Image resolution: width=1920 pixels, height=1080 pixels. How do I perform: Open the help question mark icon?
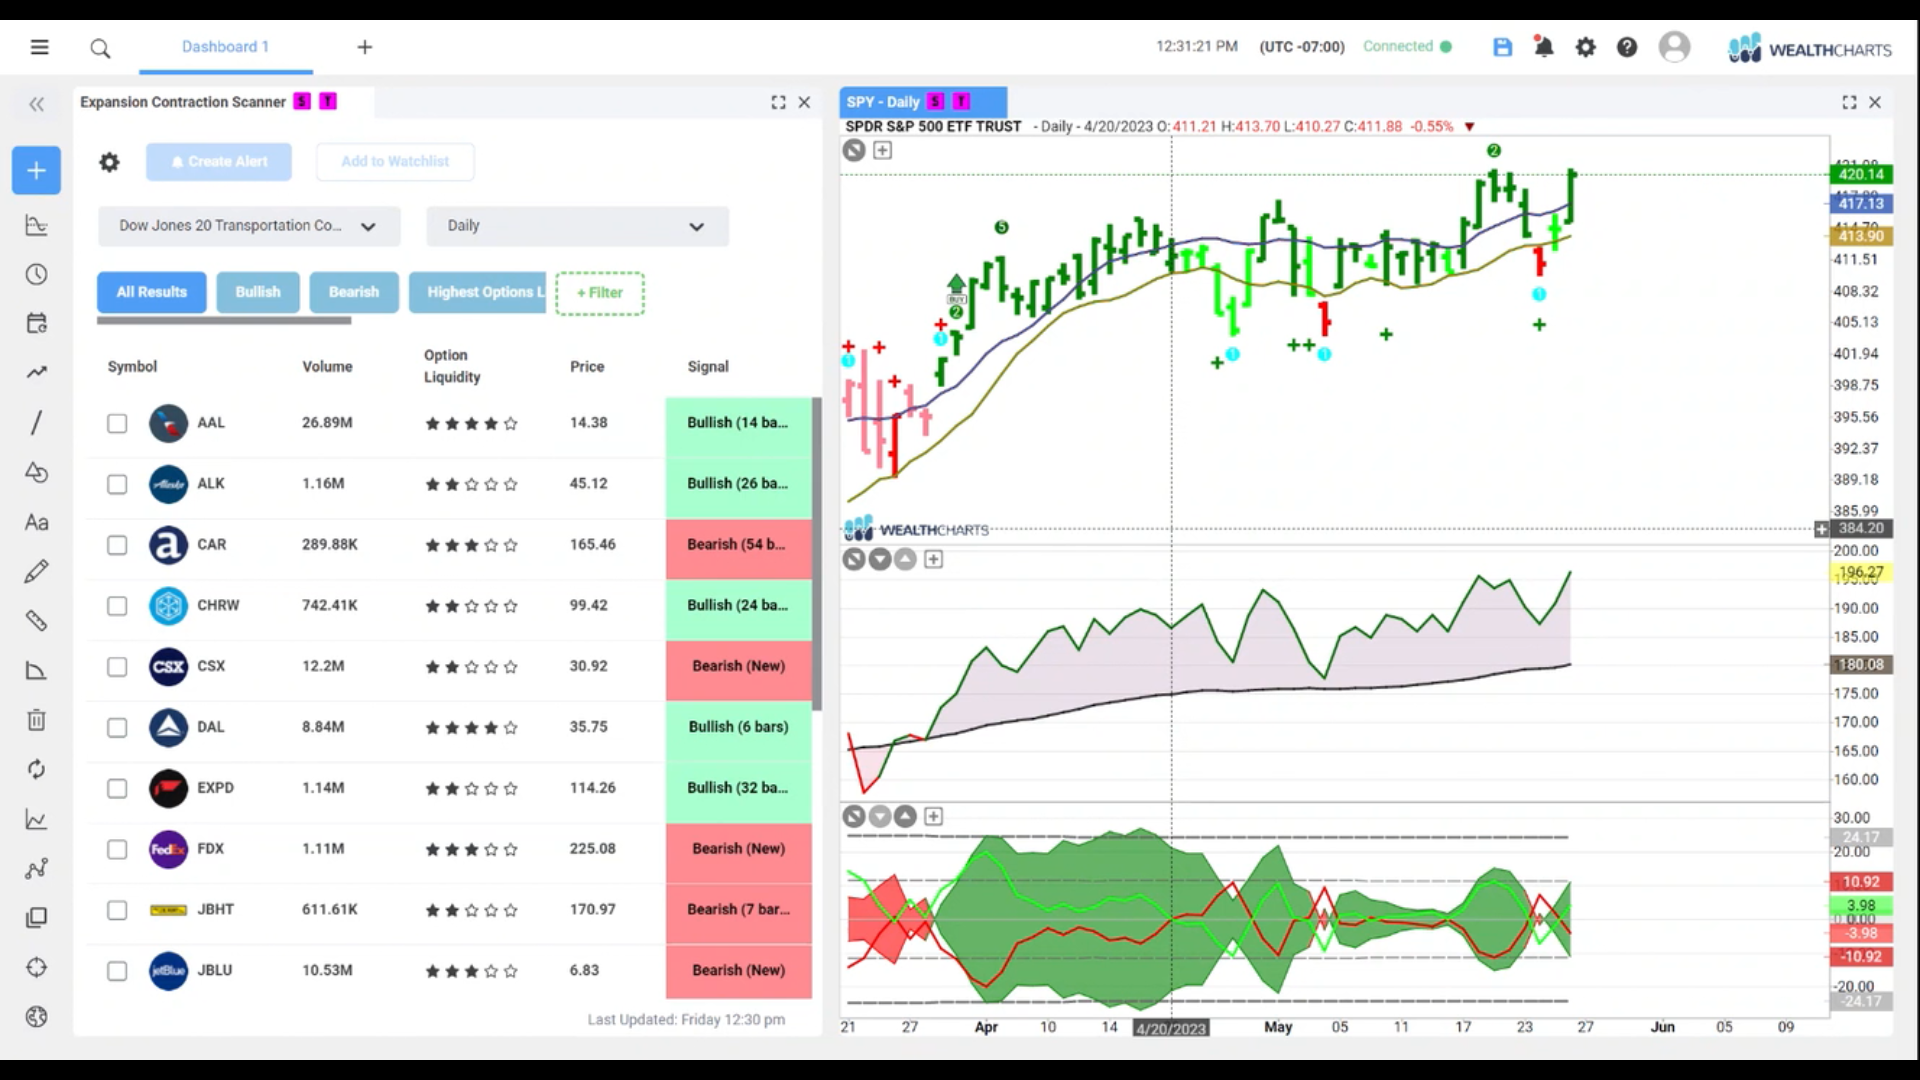[x=1627, y=47]
